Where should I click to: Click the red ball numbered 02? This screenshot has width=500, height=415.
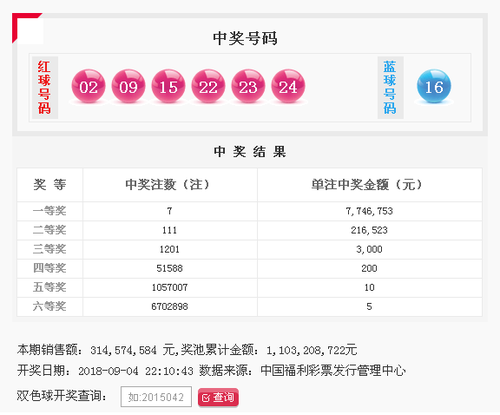(88, 86)
